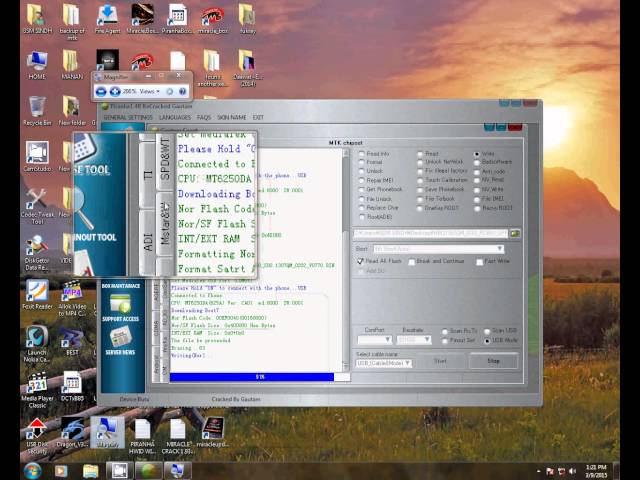This screenshot has height=480, width=640.
Task: Enable the Fast Write checkbox
Action: point(493,261)
